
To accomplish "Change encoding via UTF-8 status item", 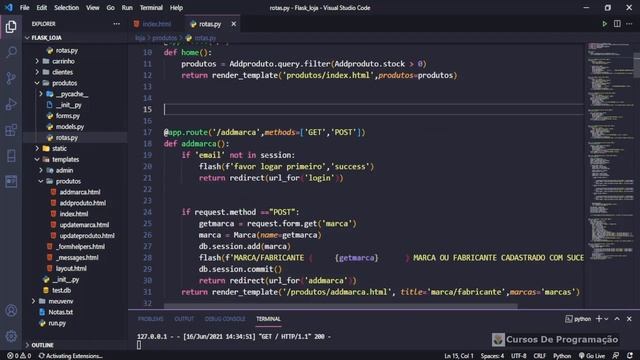I will [x=518, y=356].
